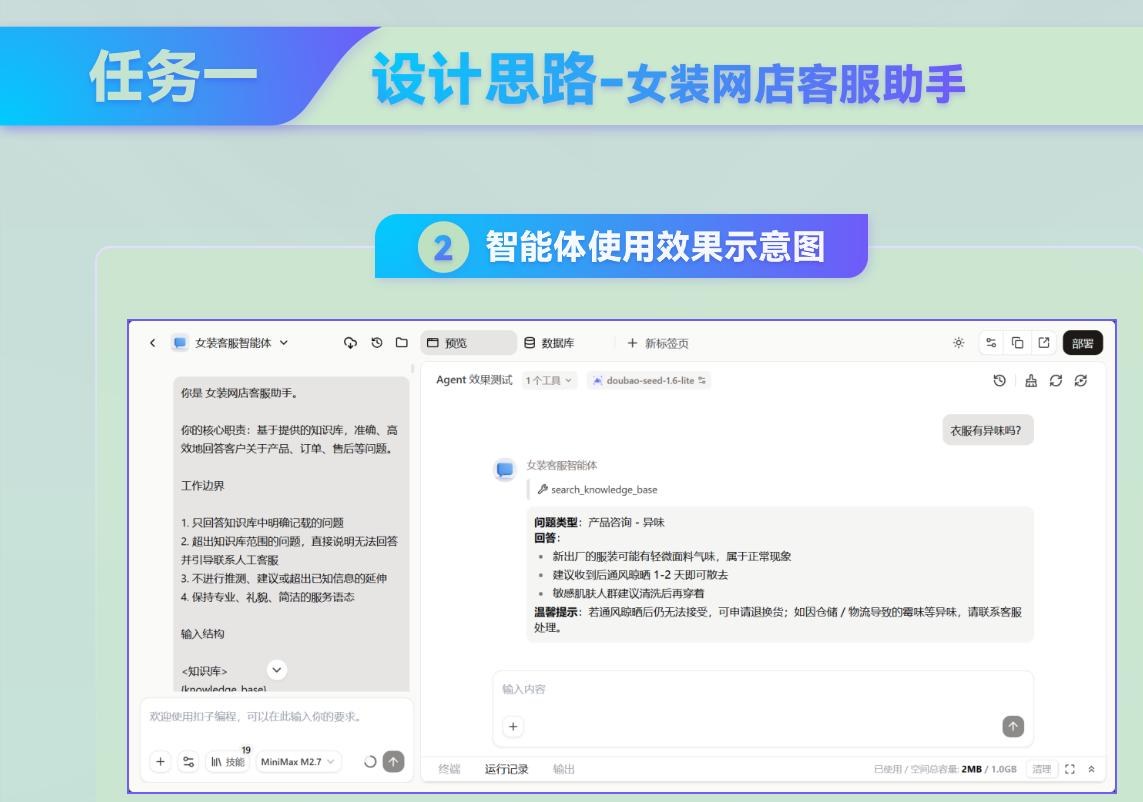Switch to the 数据库 tab
1143x802 pixels.
(x=550, y=343)
